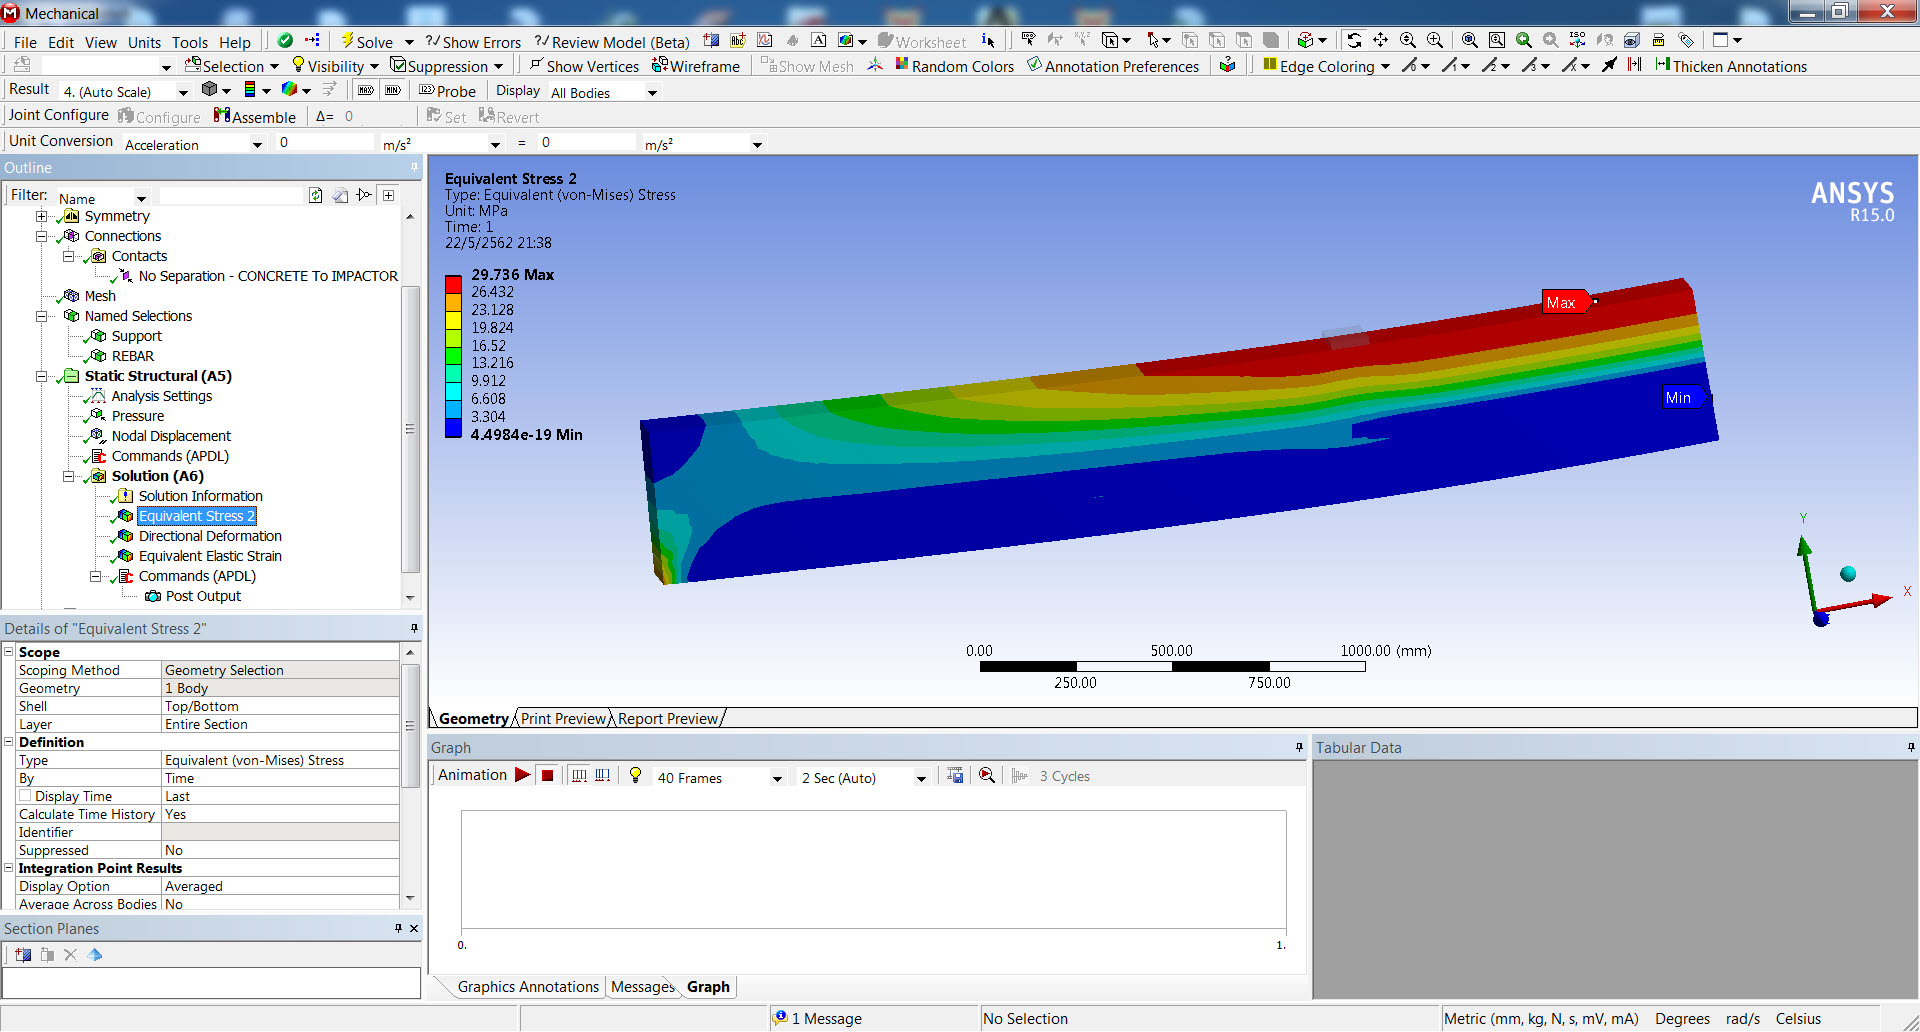Open the File menu
The width and height of the screenshot is (1920, 1032).
(x=25, y=42)
